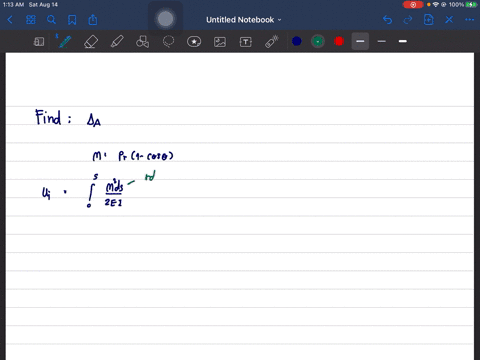Image resolution: width=480 pixels, height=360 pixels.
Task: Open the Elements sticker tool
Action: (x=194, y=42)
